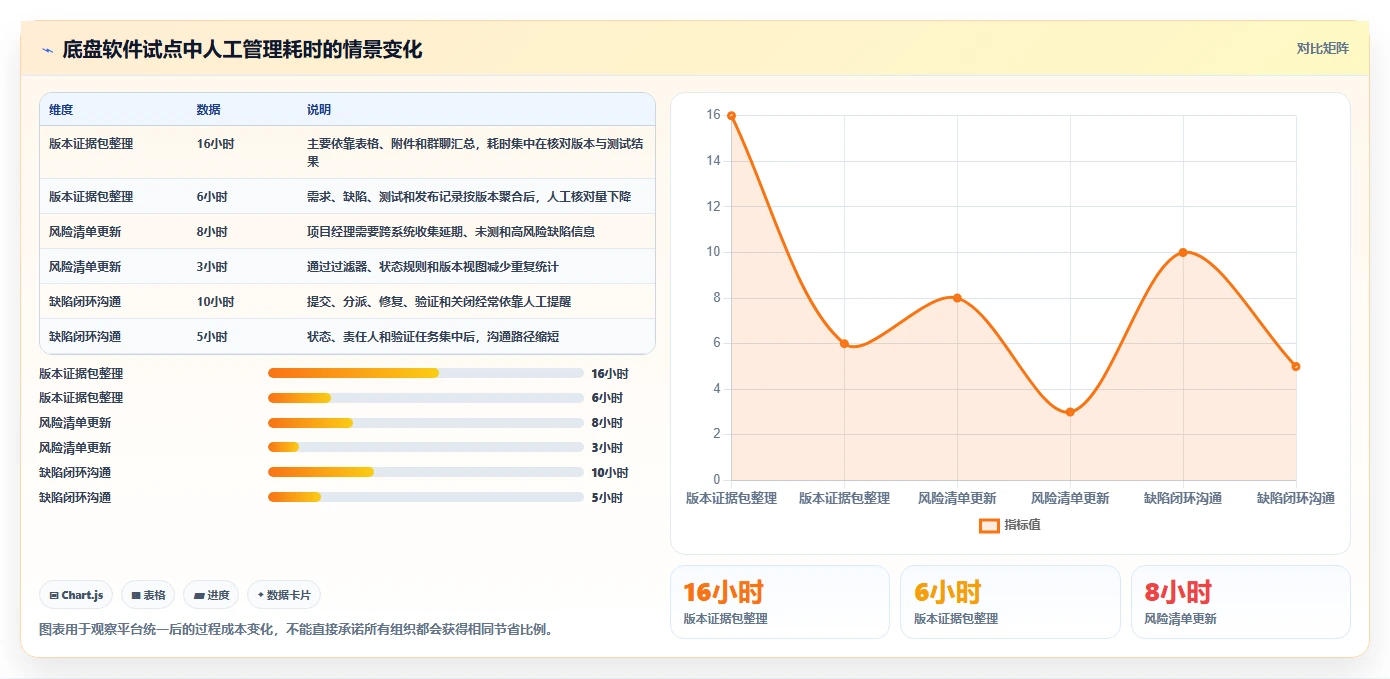
Task: Open the 对比矩阵 label in the header
Action: pos(1322,48)
